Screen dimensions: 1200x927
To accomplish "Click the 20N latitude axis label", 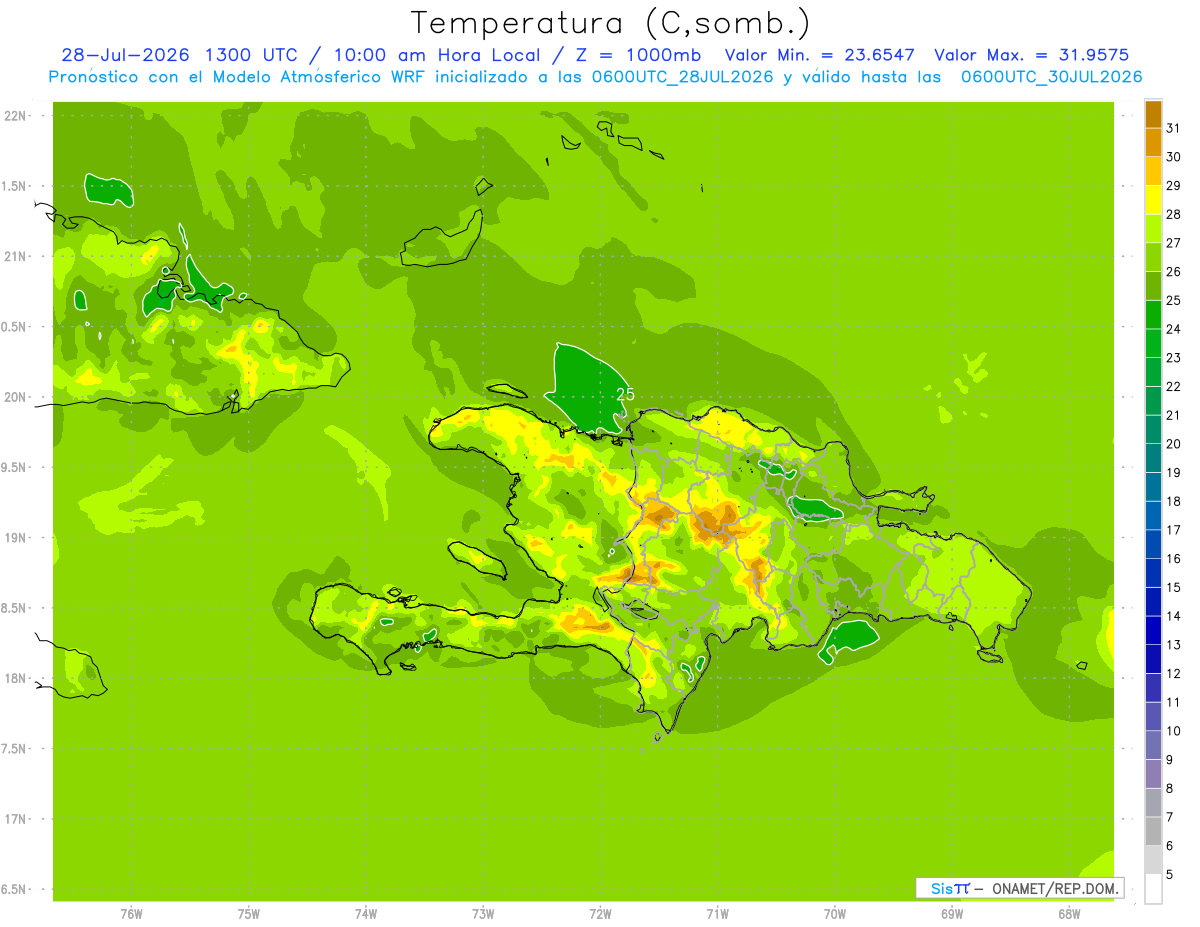I will click(x=15, y=397).
